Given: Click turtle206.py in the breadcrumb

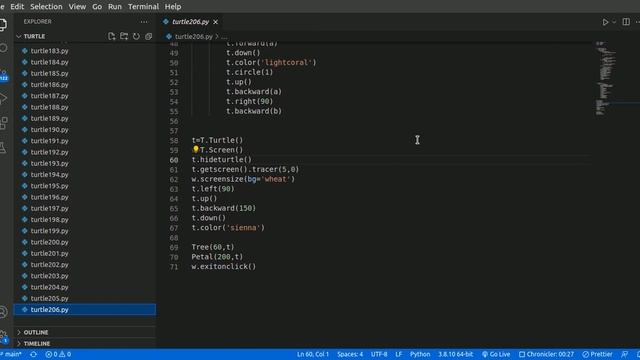Looking at the screenshot, I should (x=193, y=37).
